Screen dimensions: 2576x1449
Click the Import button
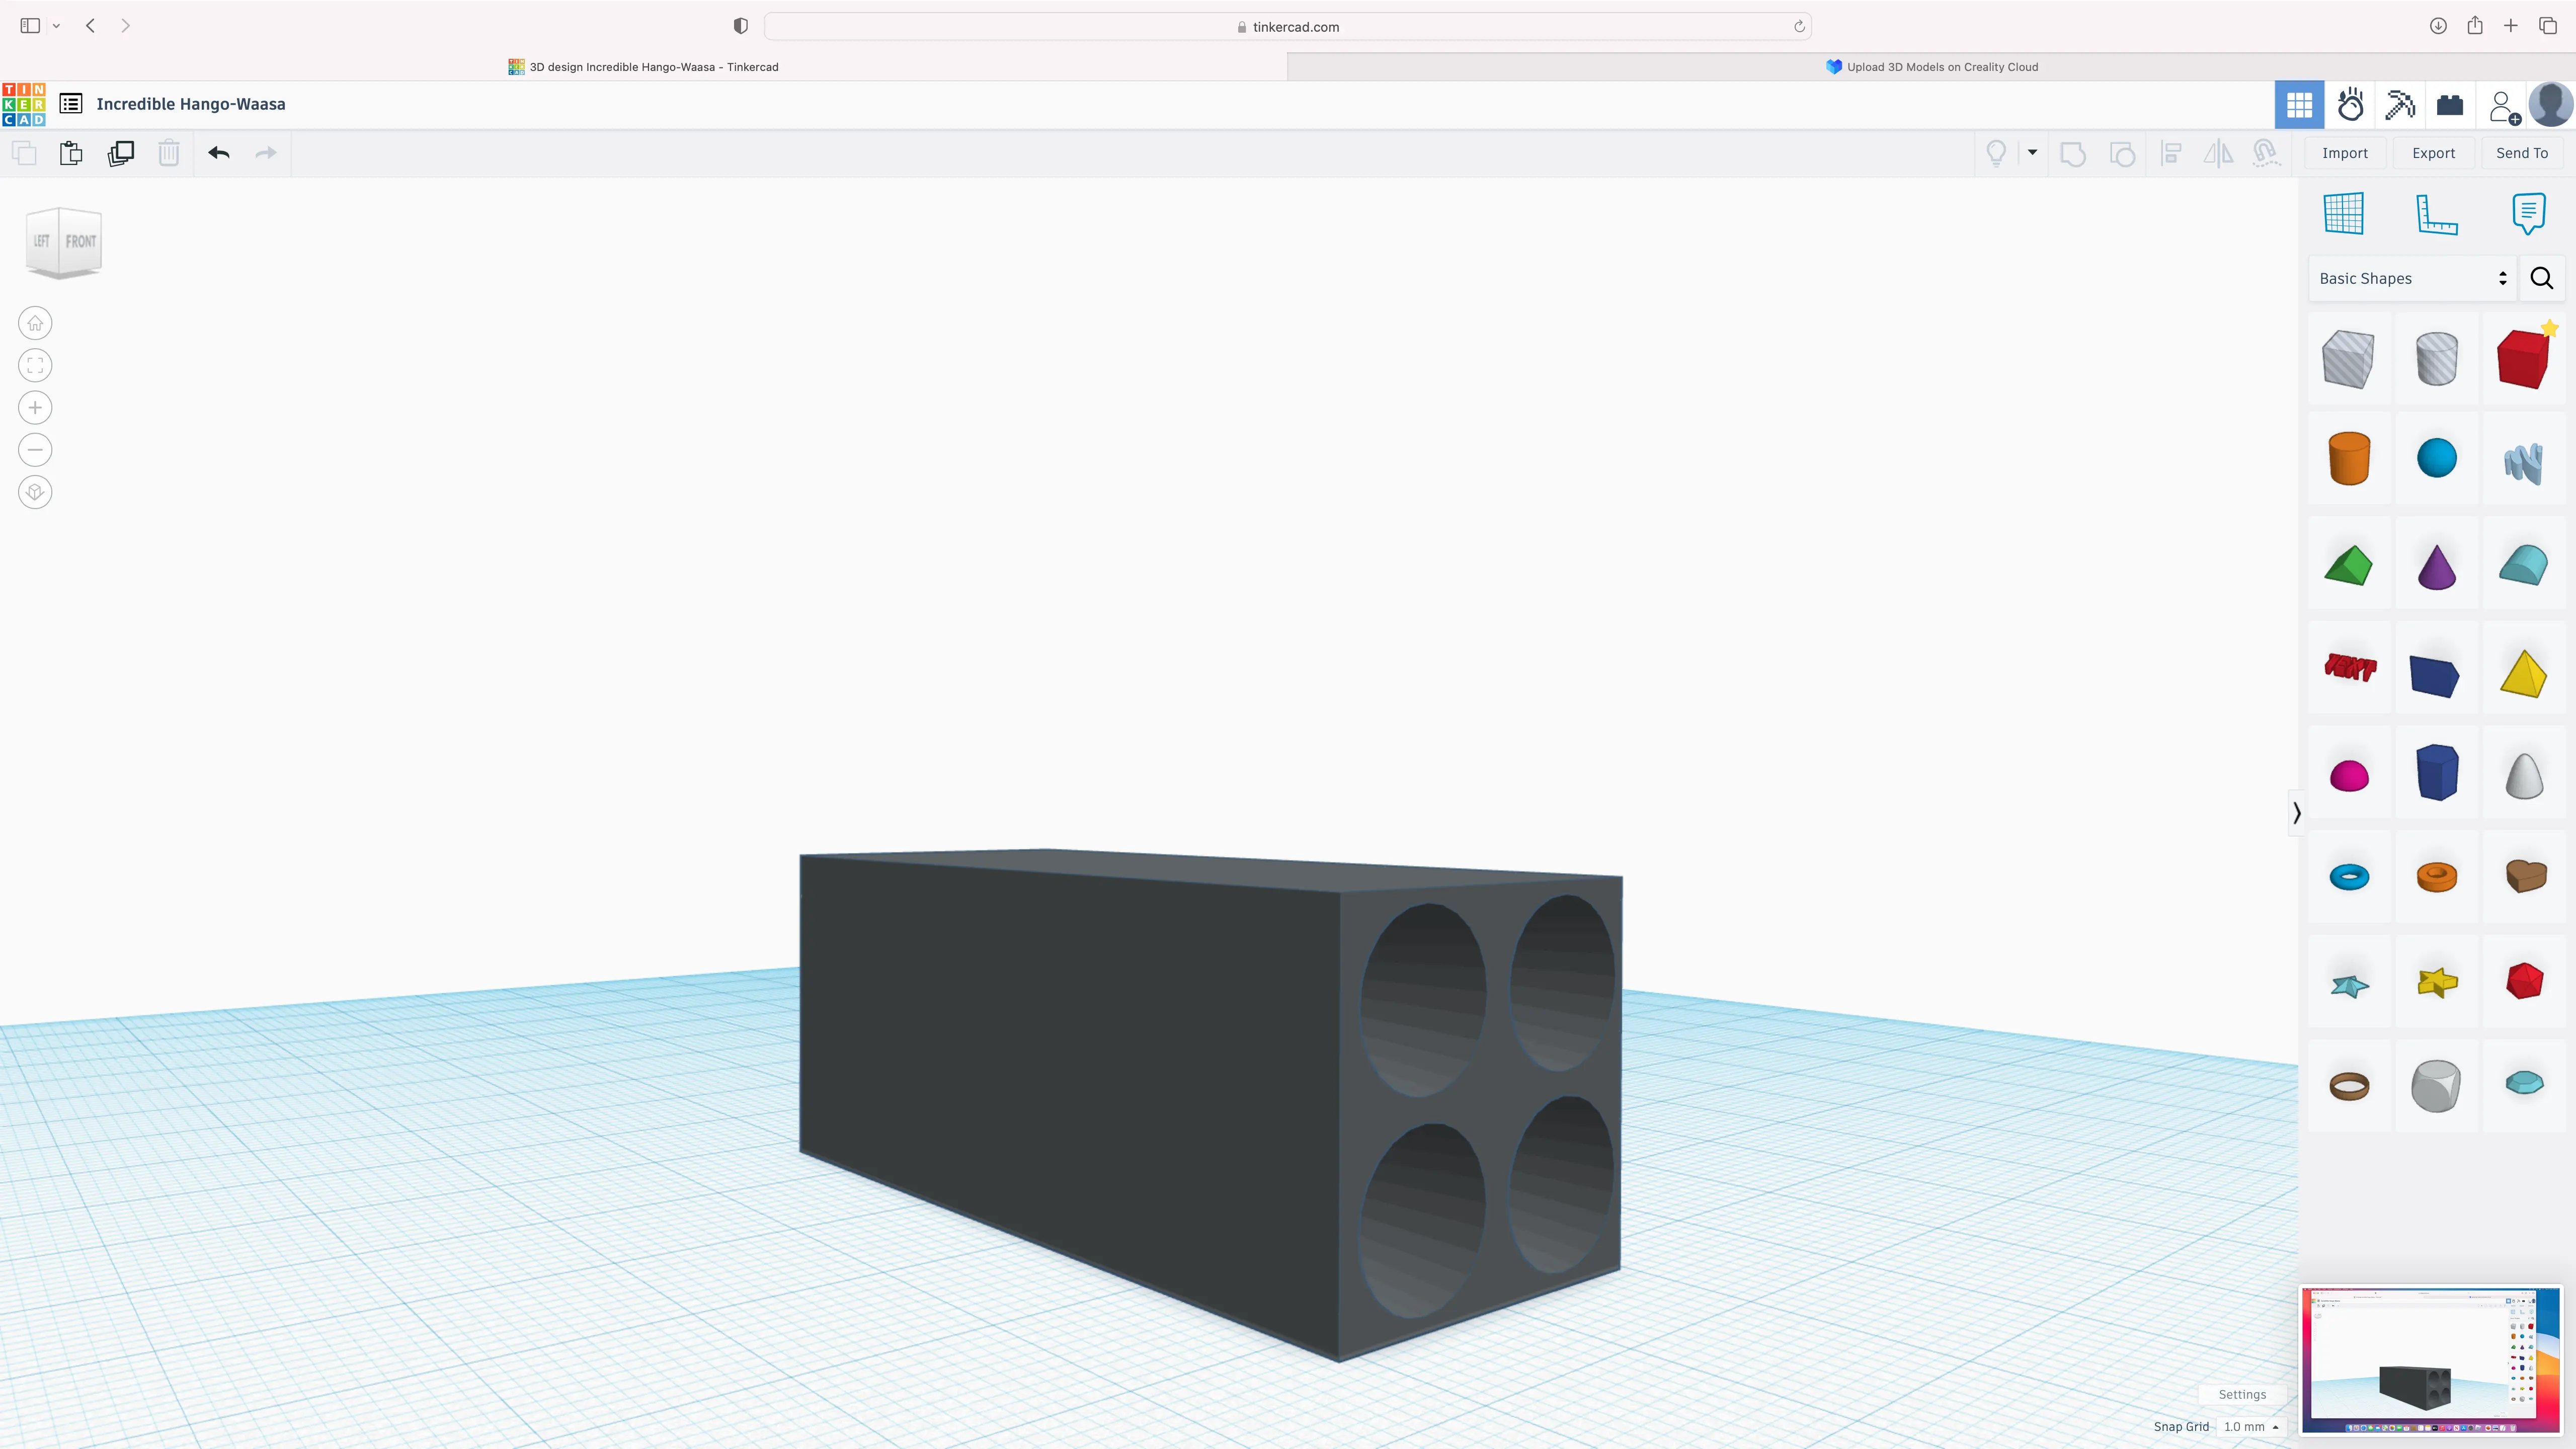click(2344, 153)
